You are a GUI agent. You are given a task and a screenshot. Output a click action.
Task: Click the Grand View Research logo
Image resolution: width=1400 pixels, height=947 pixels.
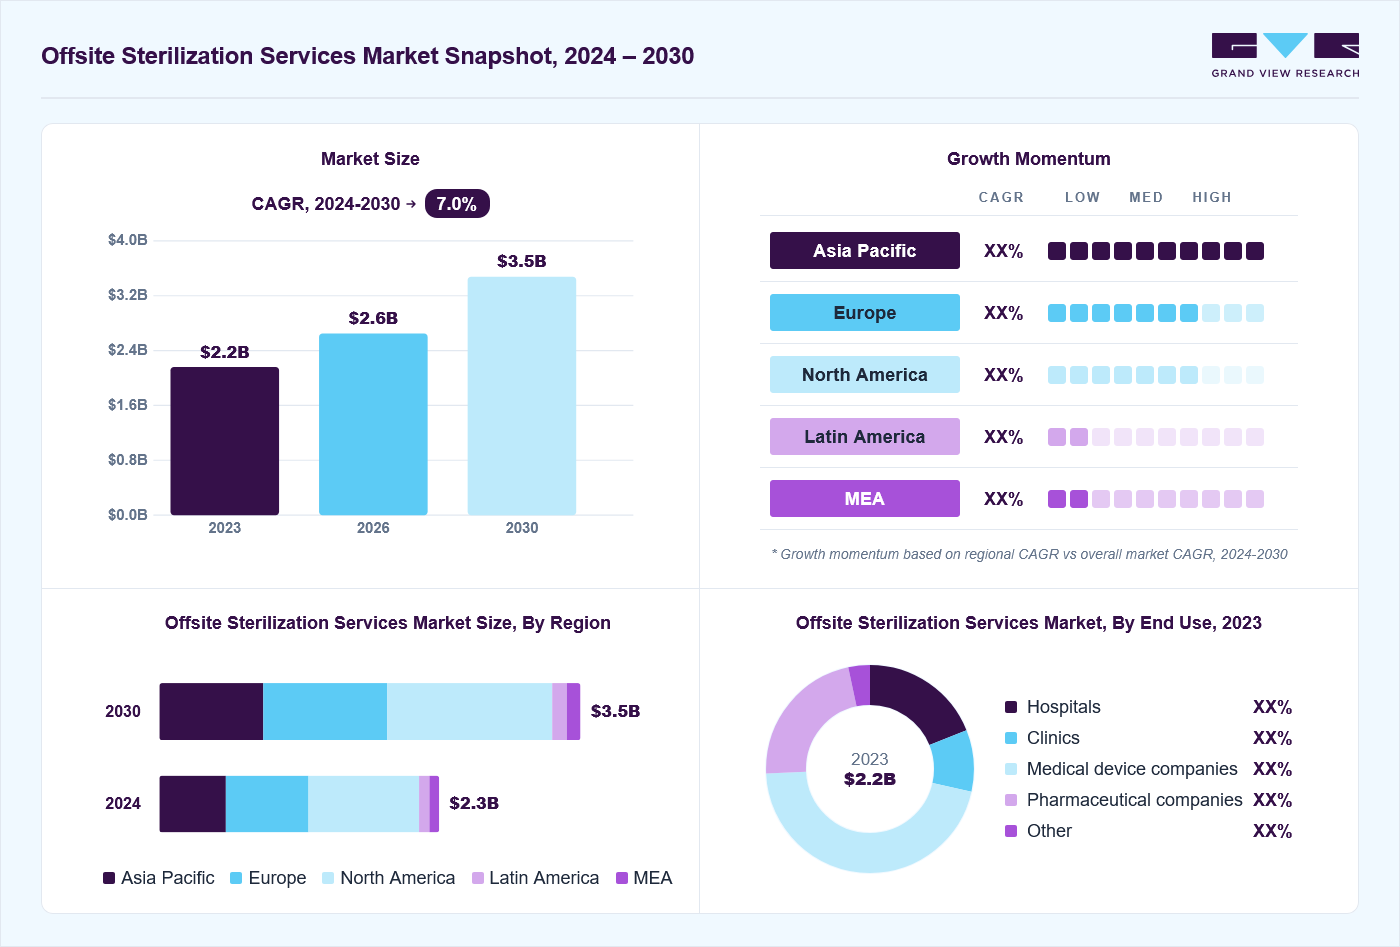(x=1285, y=56)
